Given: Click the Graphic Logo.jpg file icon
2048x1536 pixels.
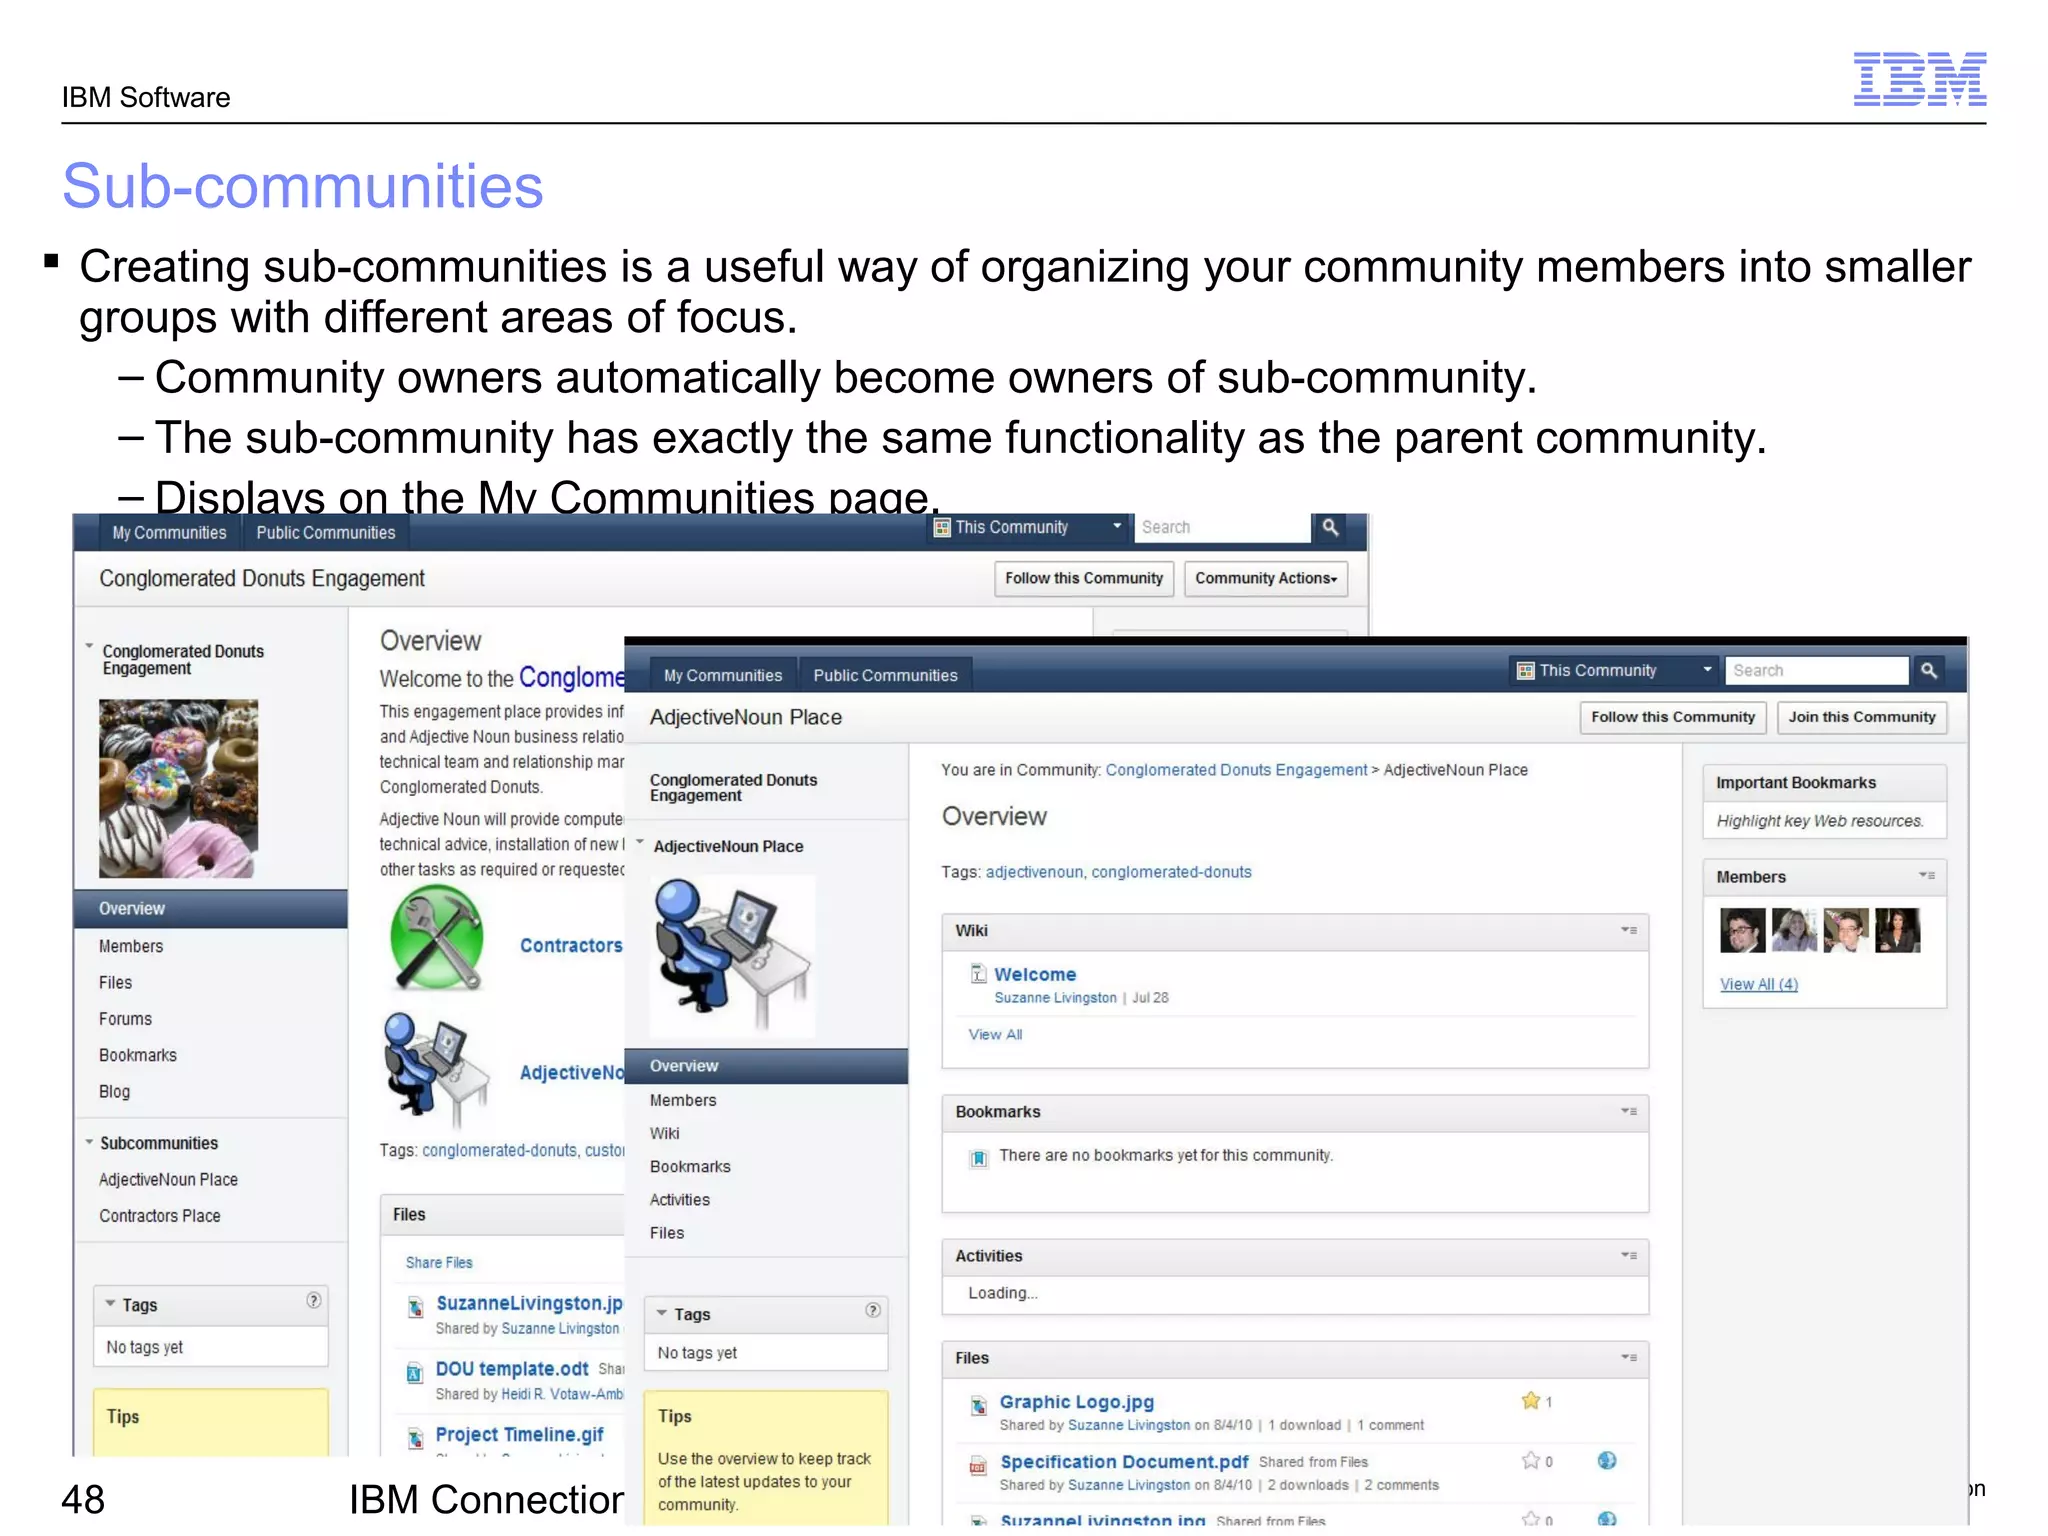Looking at the screenshot, I should 979,1405.
